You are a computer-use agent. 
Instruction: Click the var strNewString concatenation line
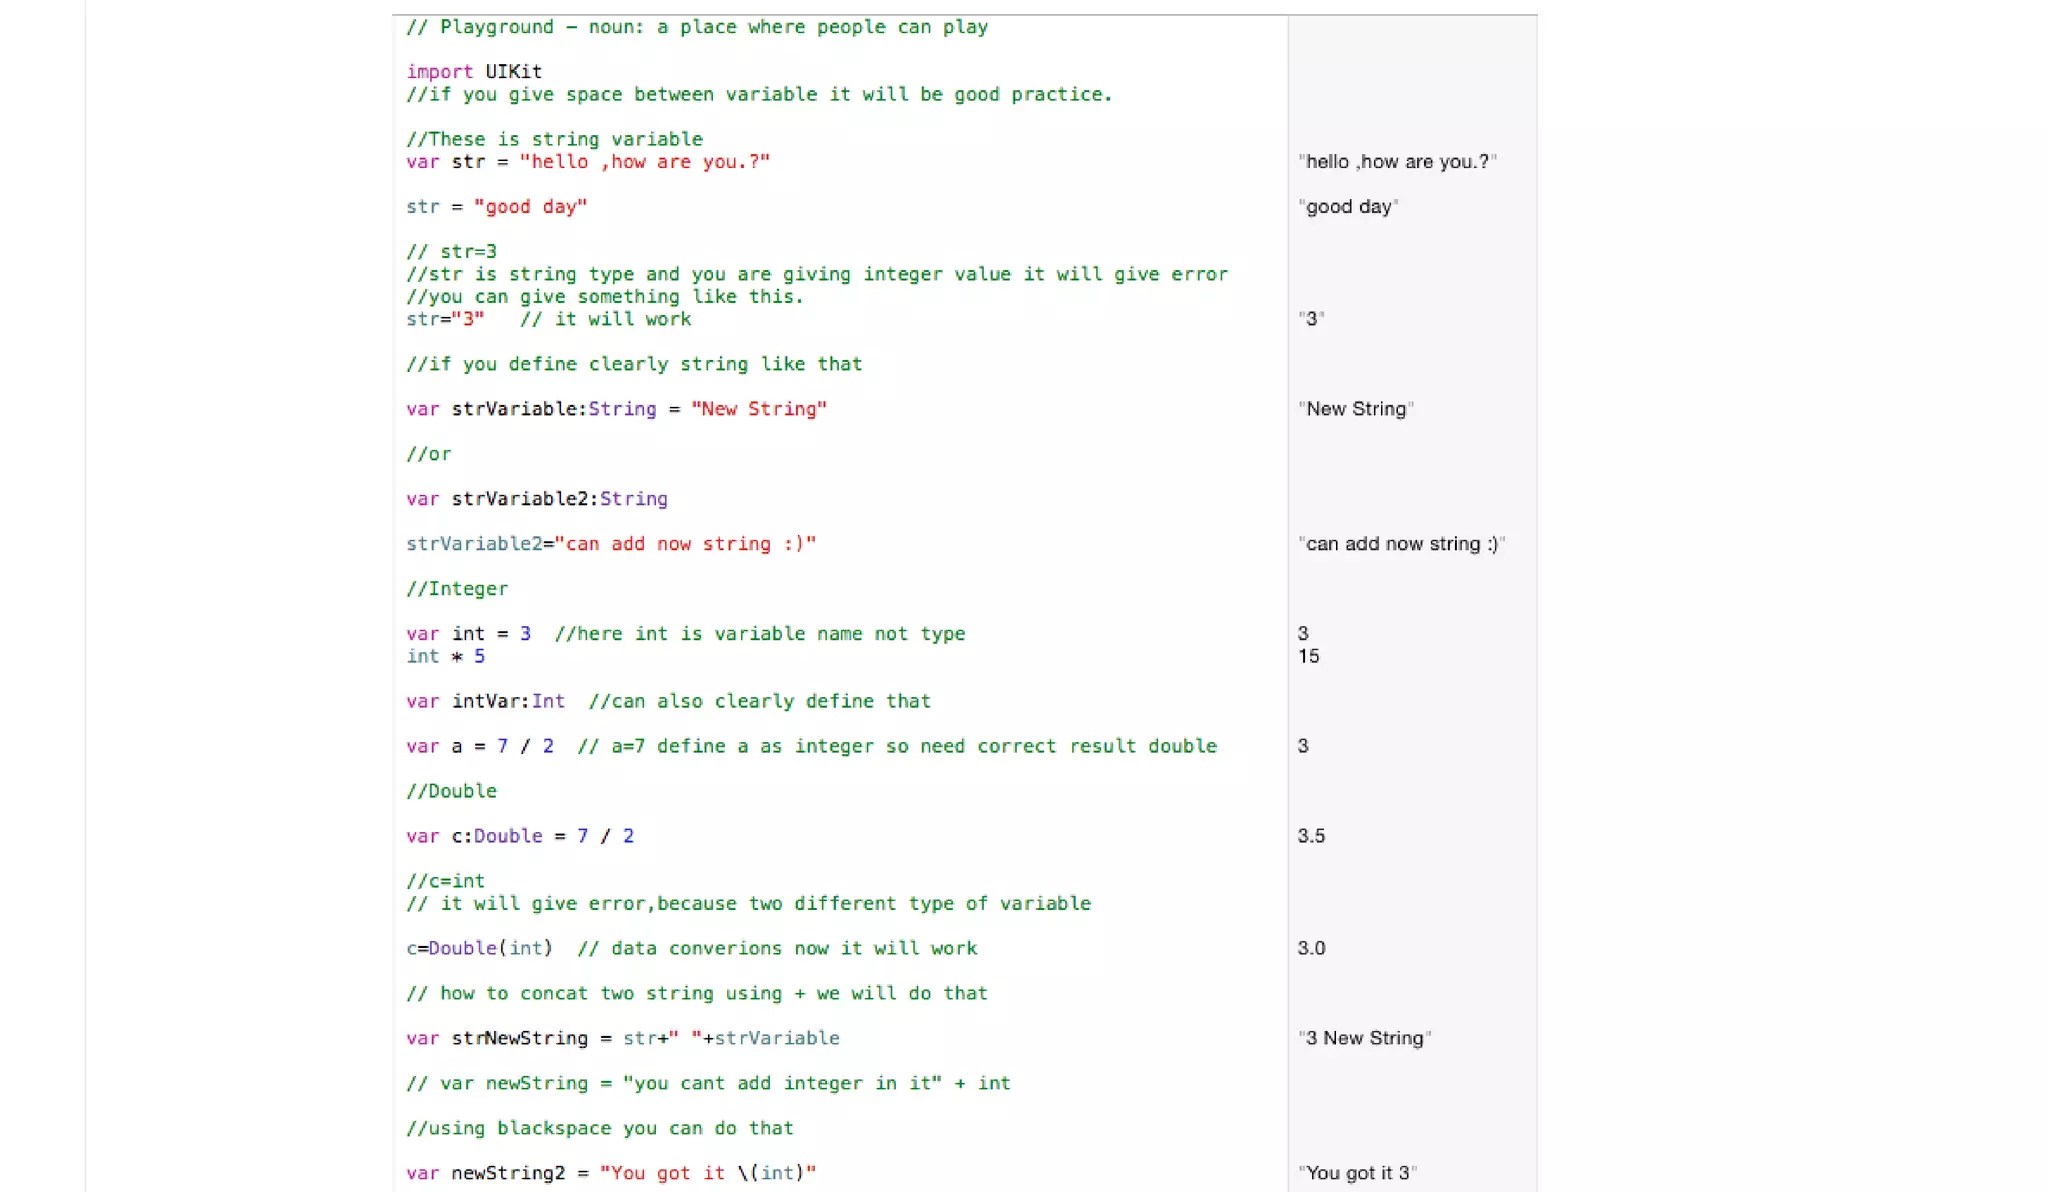622,1038
